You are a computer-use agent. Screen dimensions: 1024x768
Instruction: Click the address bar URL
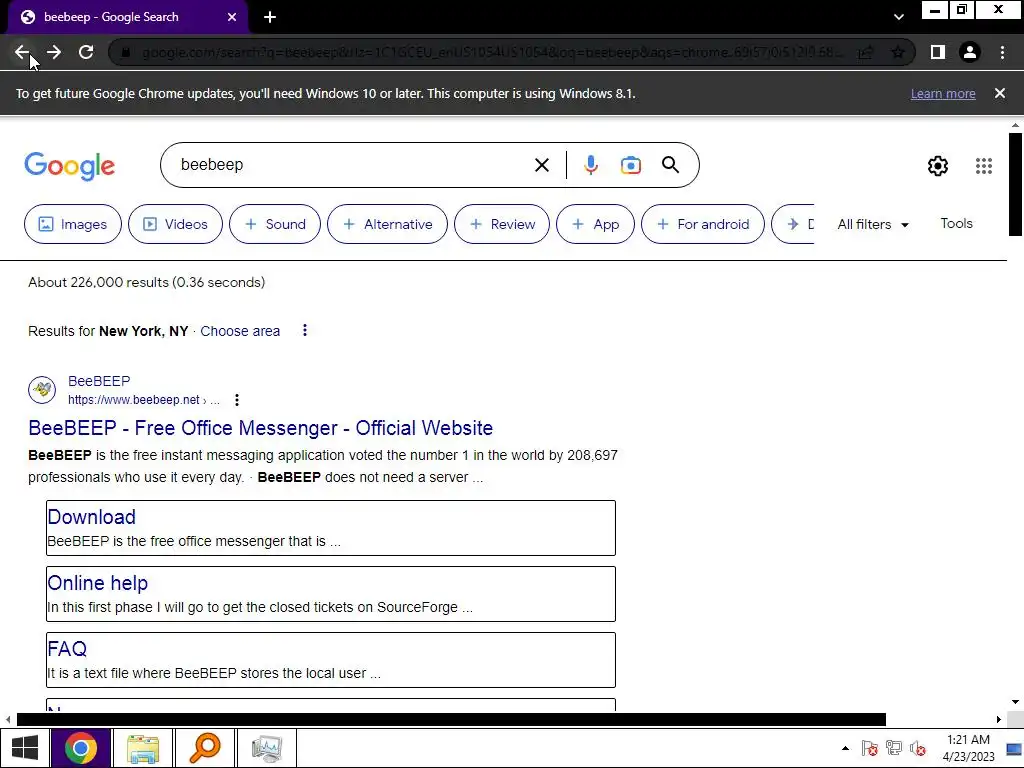point(493,52)
